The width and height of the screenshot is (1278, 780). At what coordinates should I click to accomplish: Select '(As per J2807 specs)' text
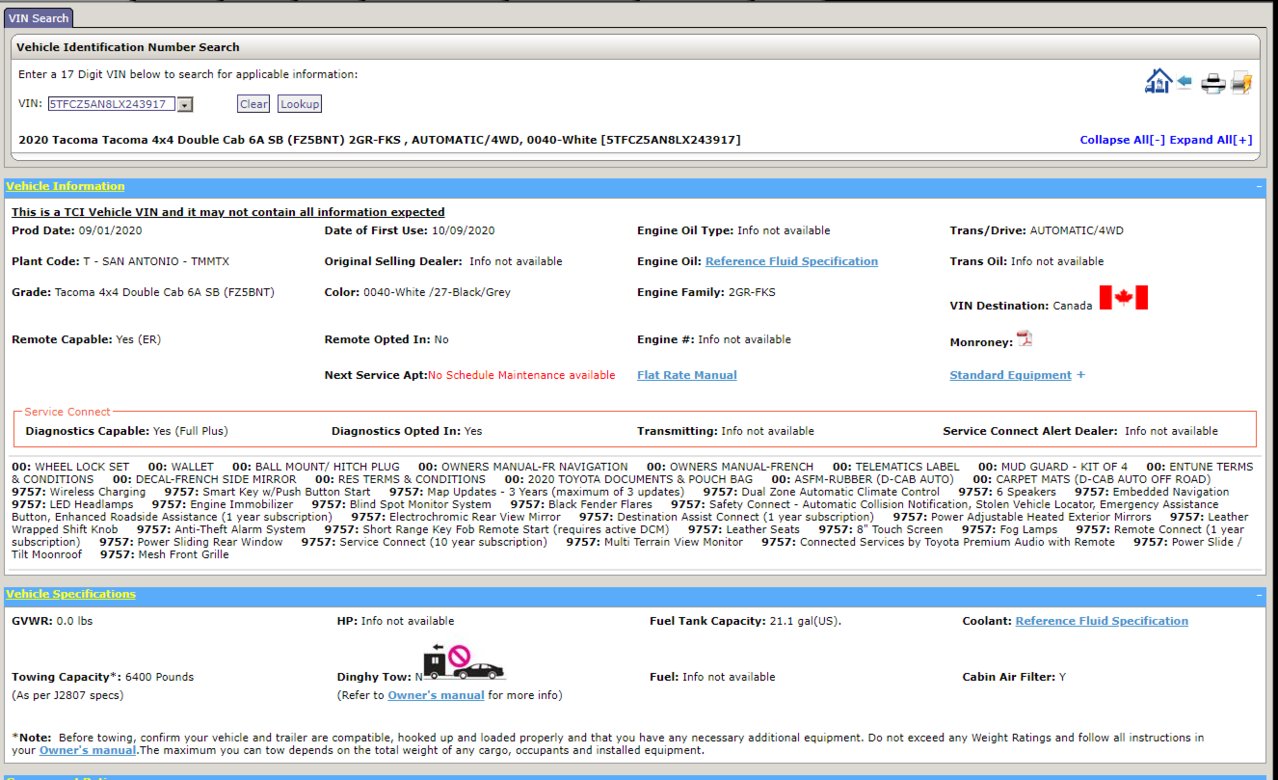pos(67,695)
